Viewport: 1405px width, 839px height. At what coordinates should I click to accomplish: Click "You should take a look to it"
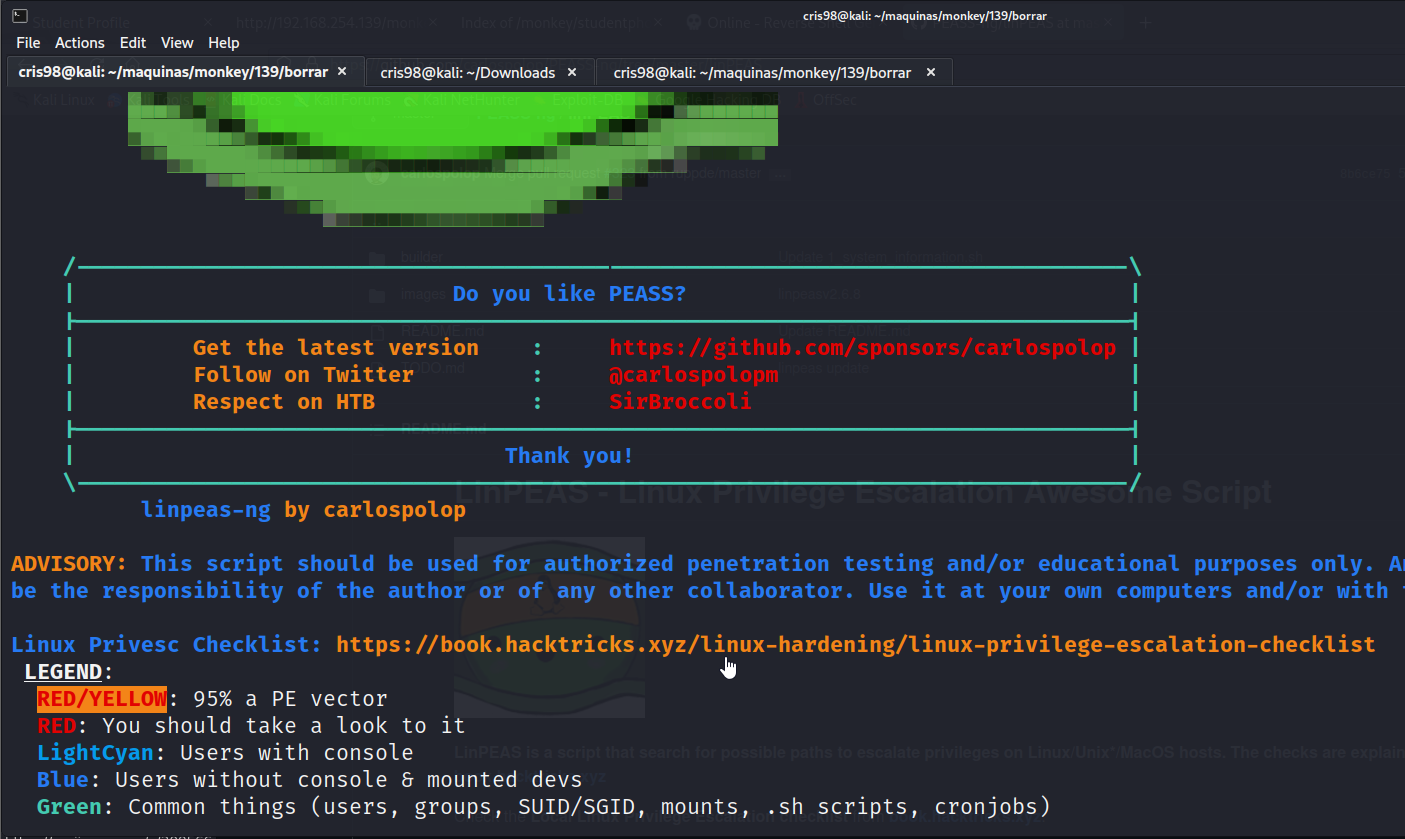[x=284, y=726]
